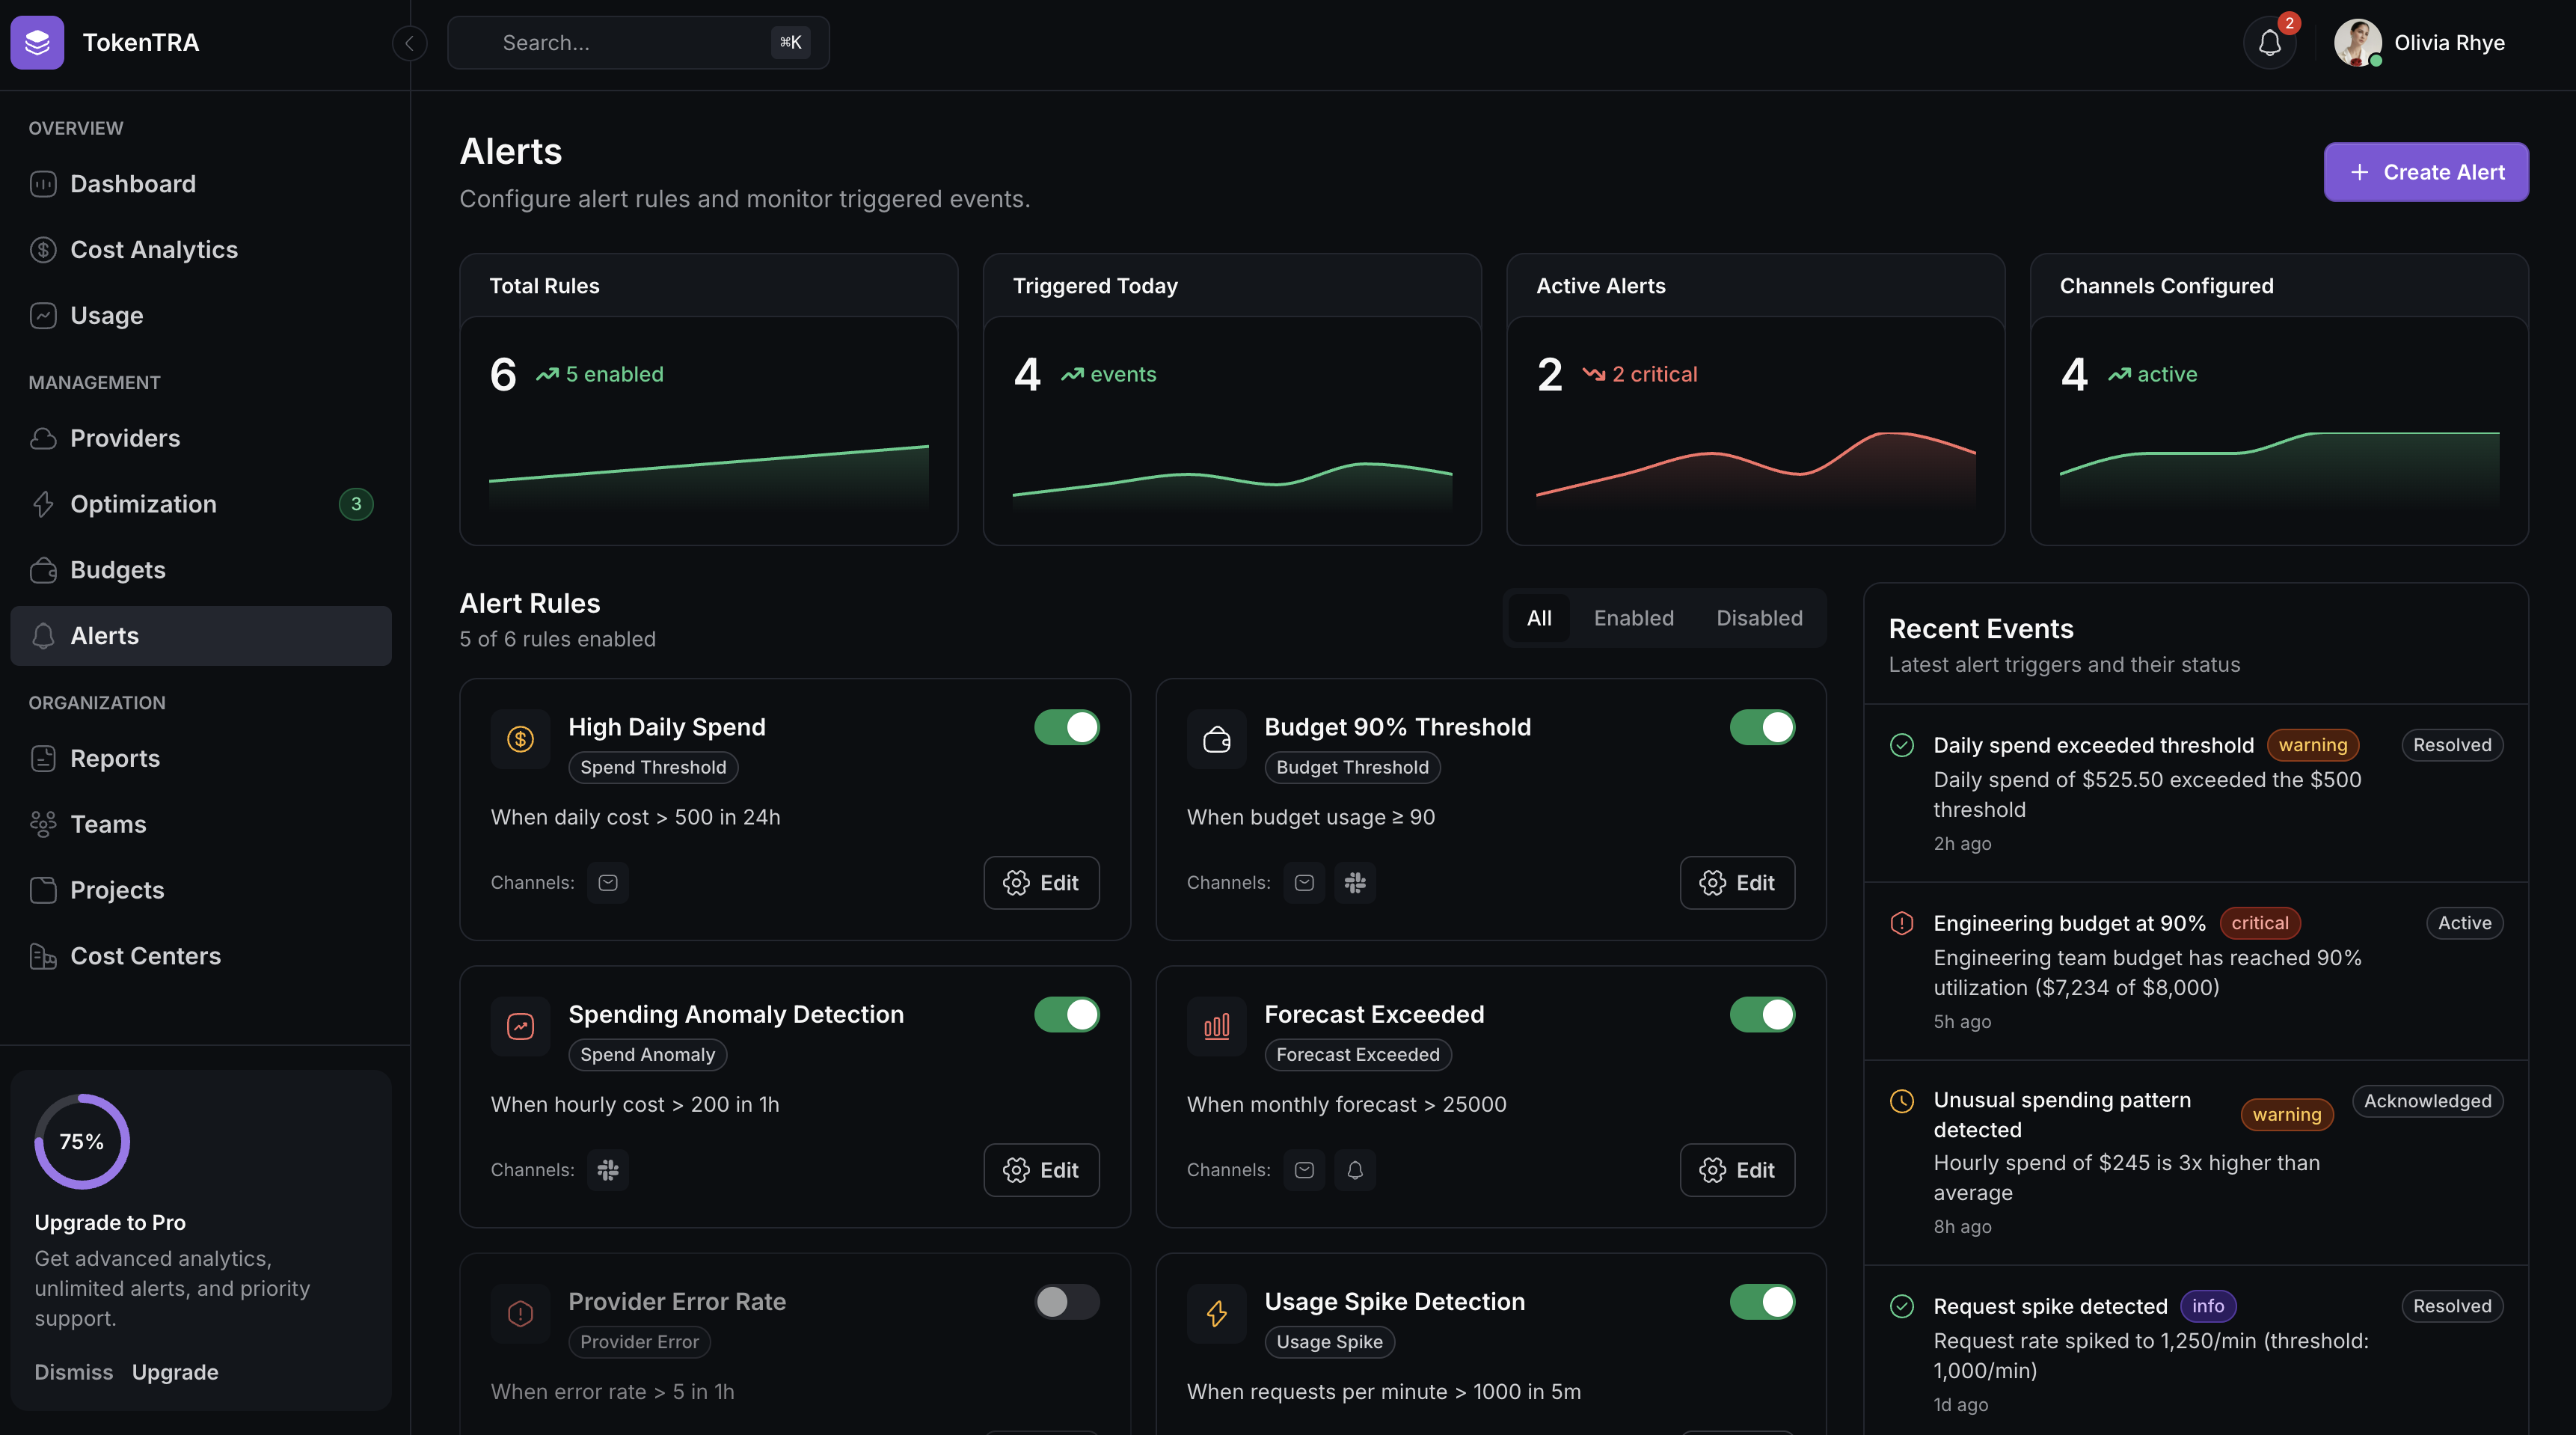Screen dimensions: 2576x1435
Task: Click the search box shortcut field
Action: click(638, 43)
